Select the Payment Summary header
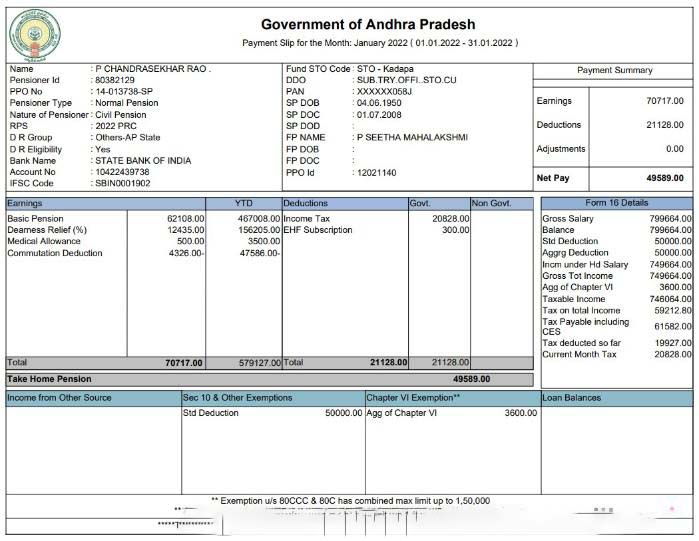 pos(614,70)
